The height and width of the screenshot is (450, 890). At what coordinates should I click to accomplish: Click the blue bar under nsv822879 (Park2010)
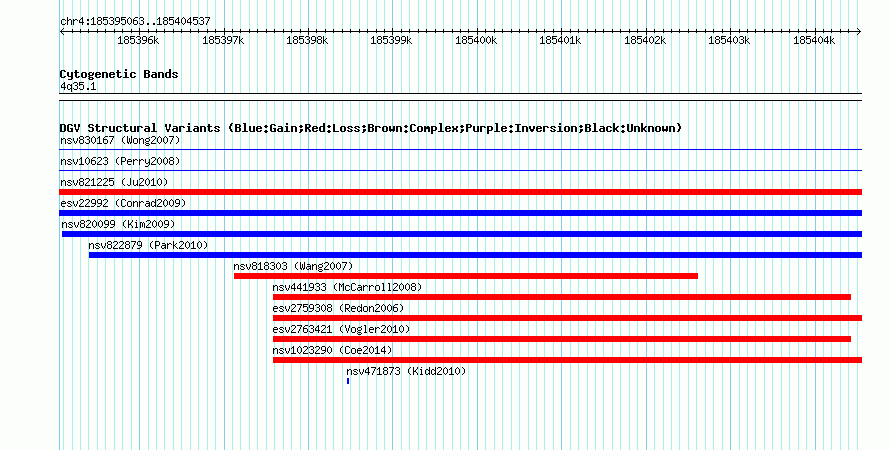click(476, 255)
